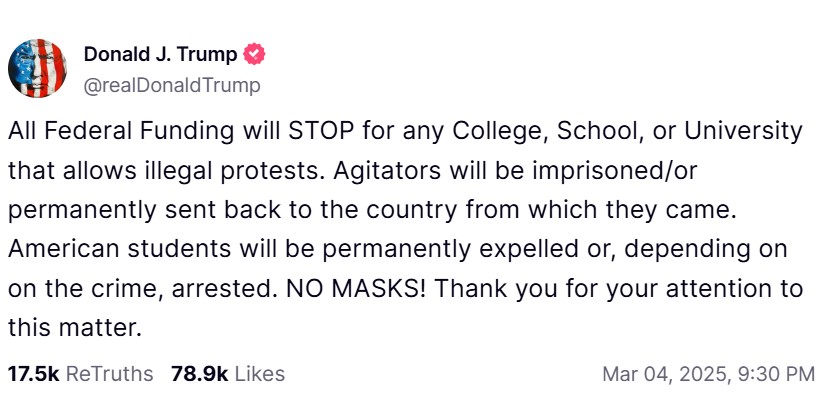Click the word University in the post
Viewport: 826px width, 408px height.
click(742, 131)
